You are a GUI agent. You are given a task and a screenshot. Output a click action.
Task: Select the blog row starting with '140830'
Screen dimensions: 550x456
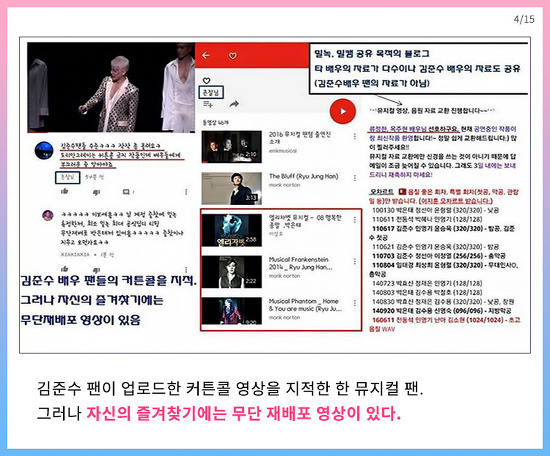click(443, 301)
